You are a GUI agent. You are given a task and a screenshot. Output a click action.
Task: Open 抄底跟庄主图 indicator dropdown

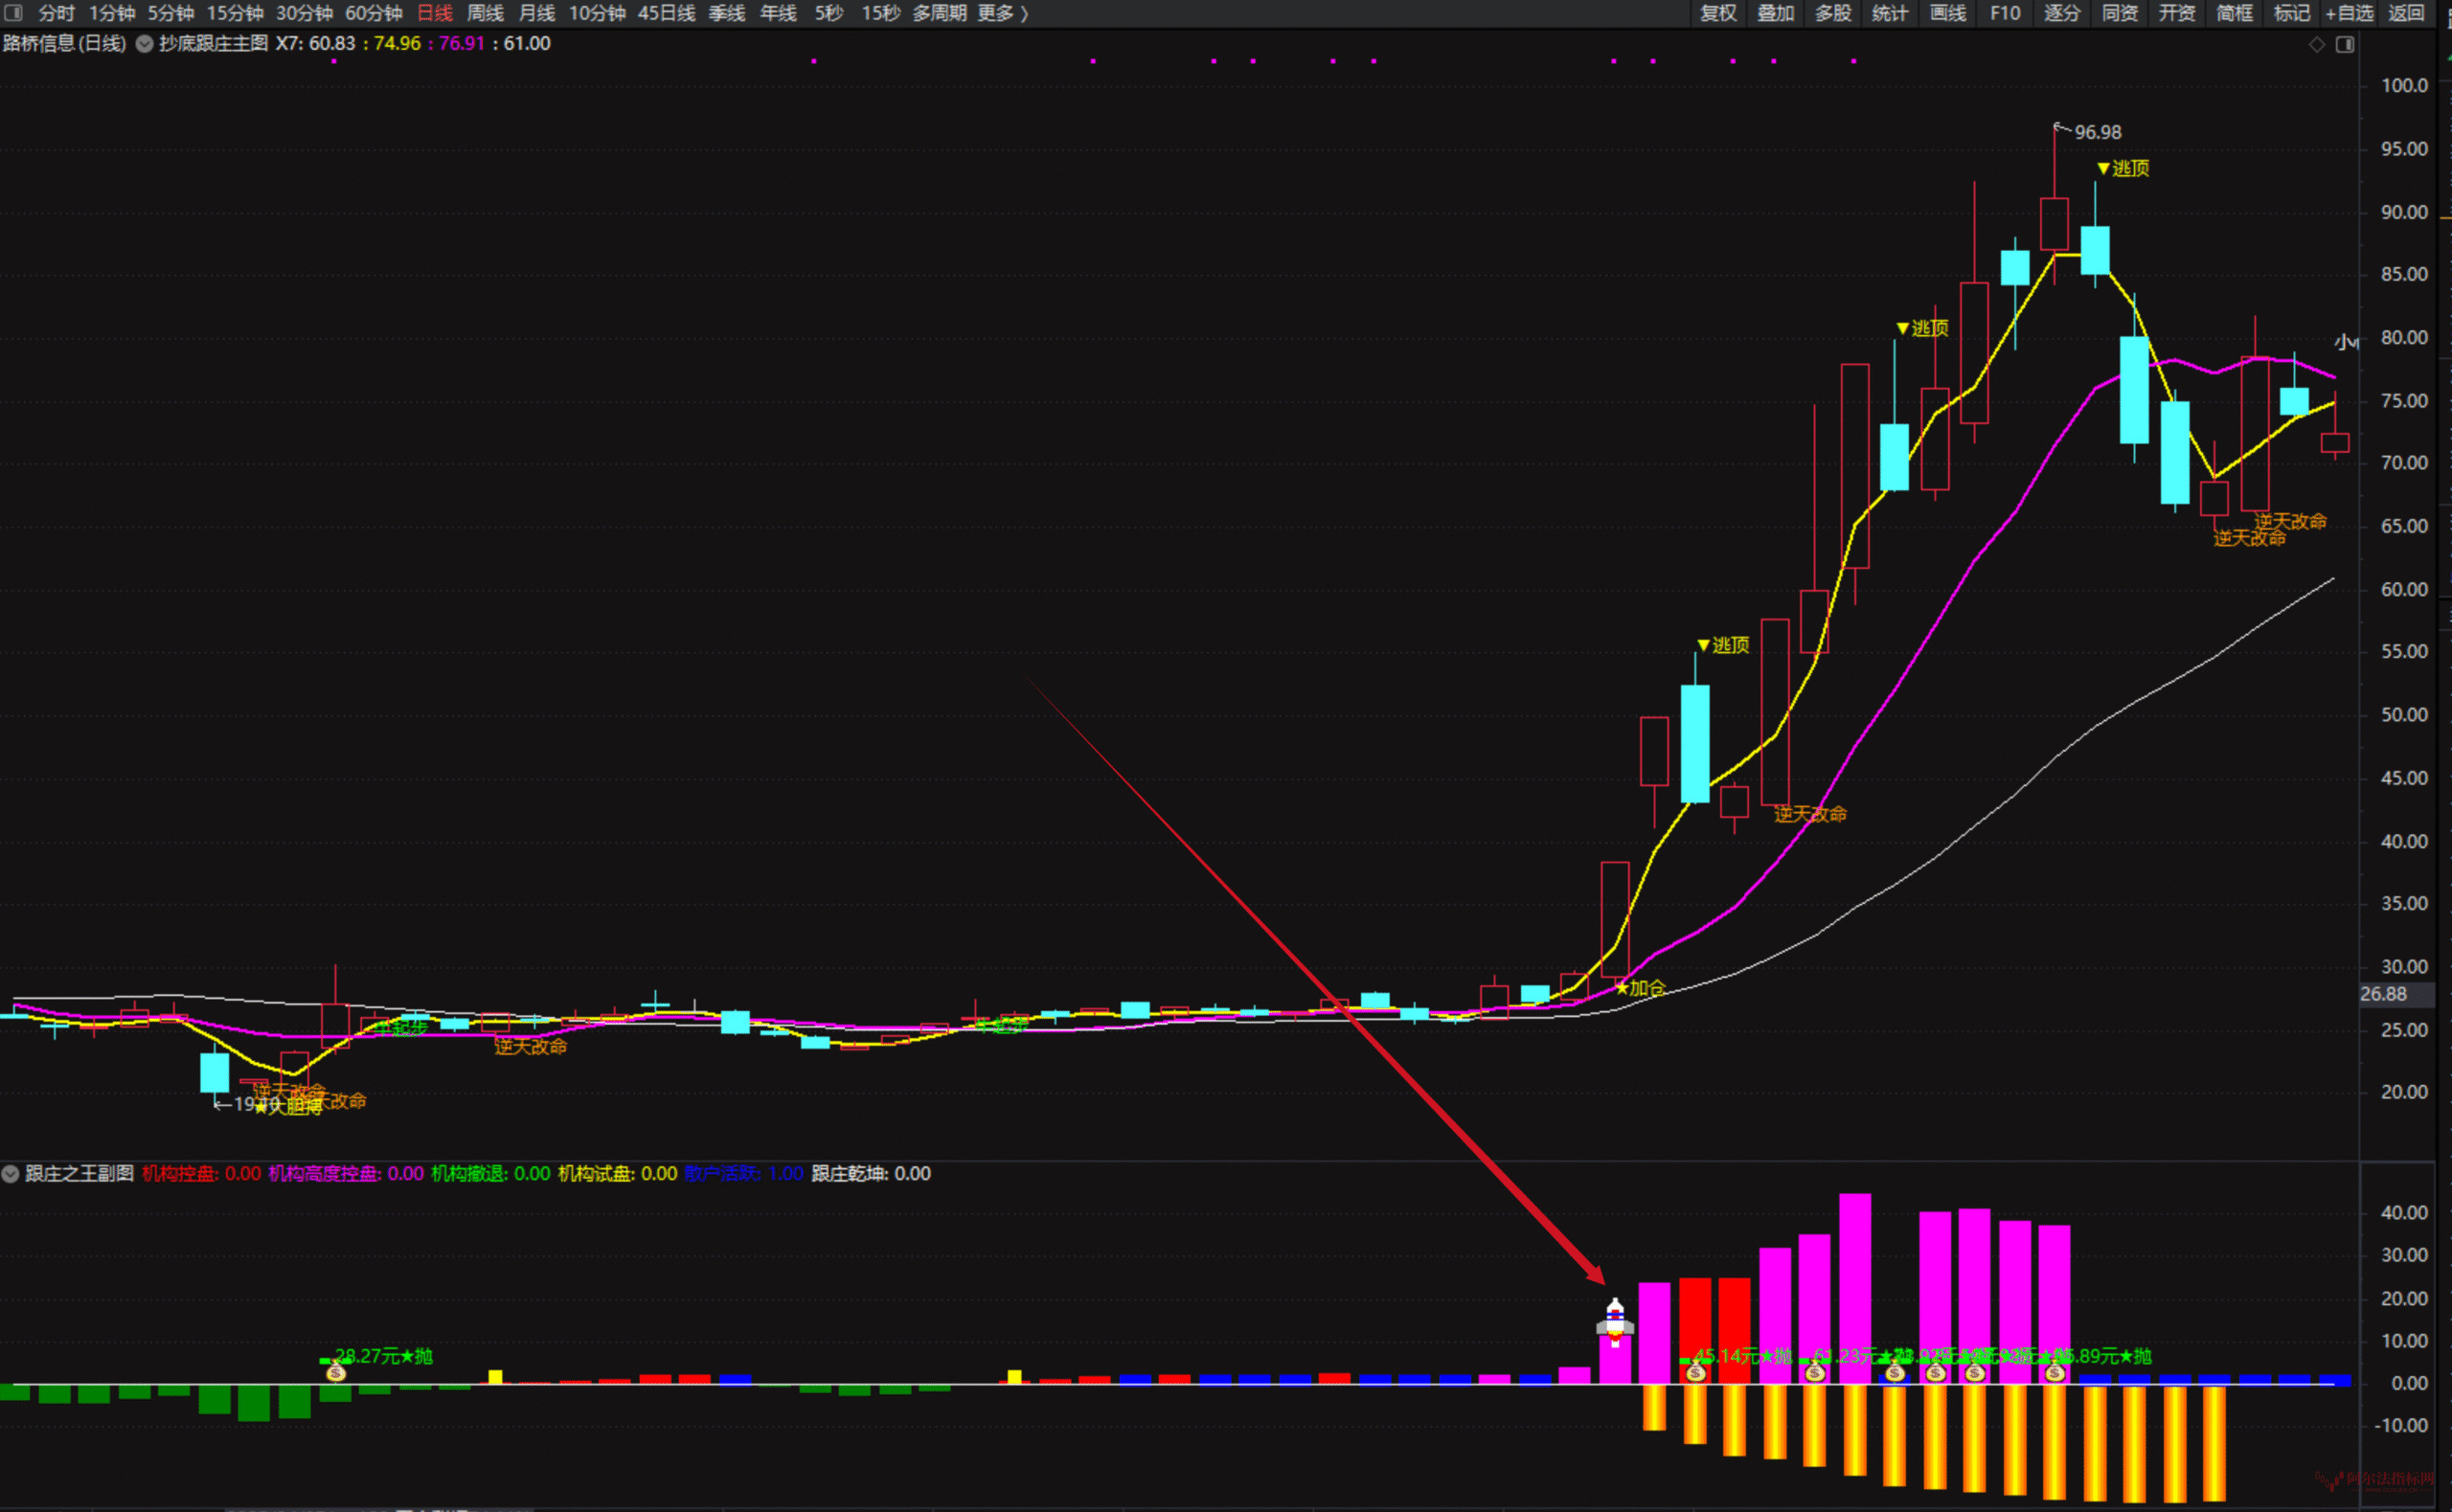click(x=144, y=44)
